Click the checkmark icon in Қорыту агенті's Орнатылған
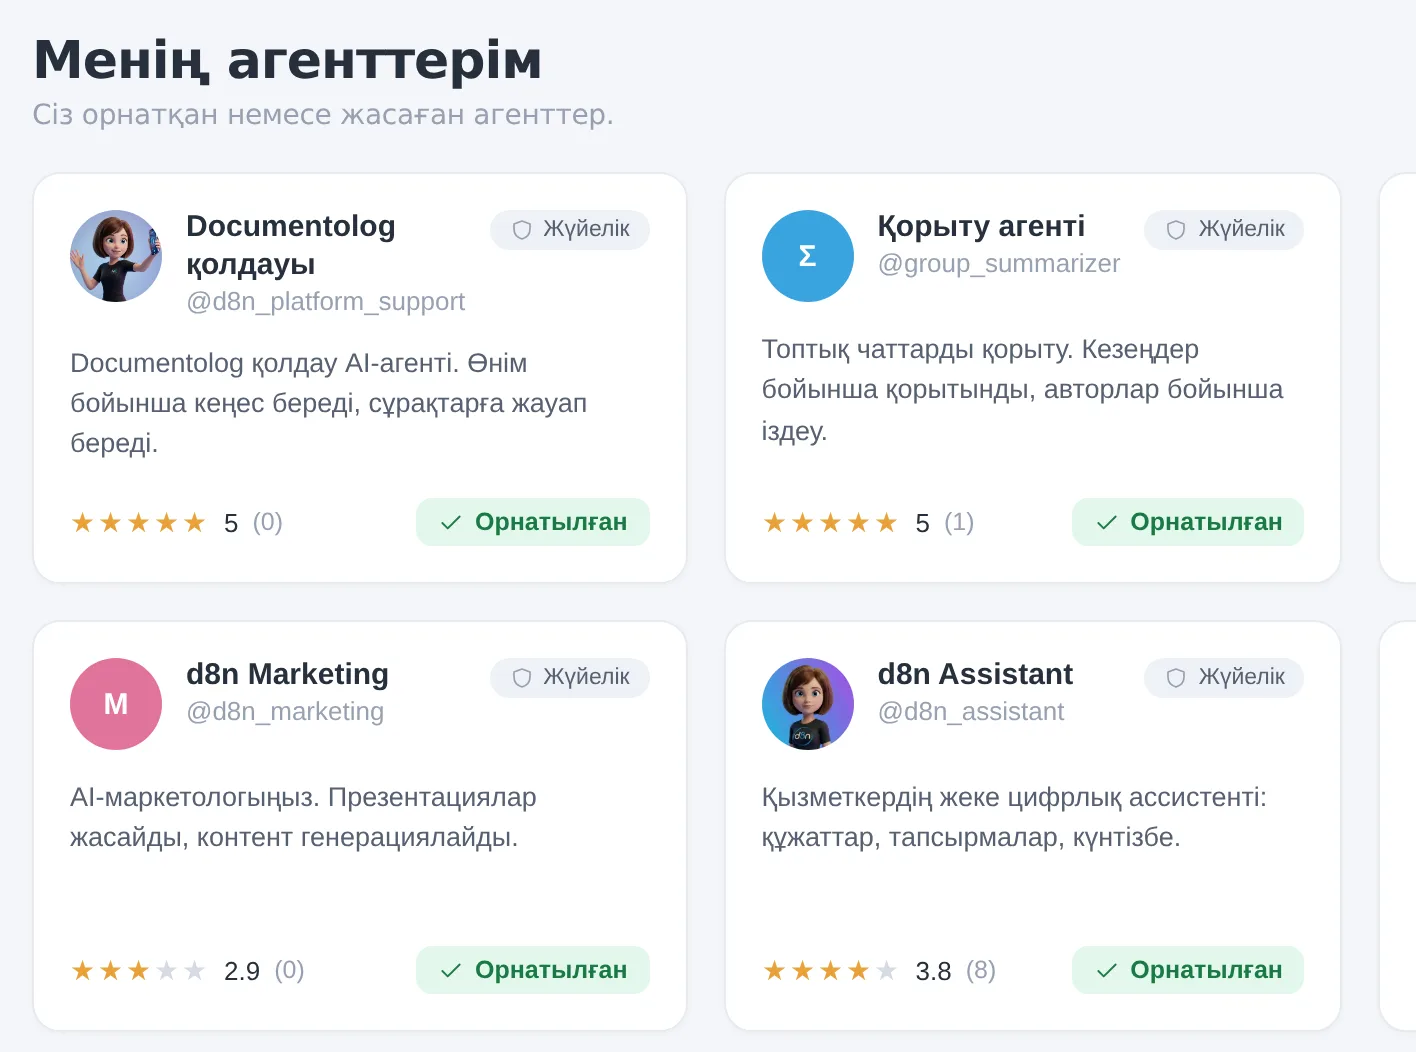The height and width of the screenshot is (1052, 1416). click(1107, 523)
